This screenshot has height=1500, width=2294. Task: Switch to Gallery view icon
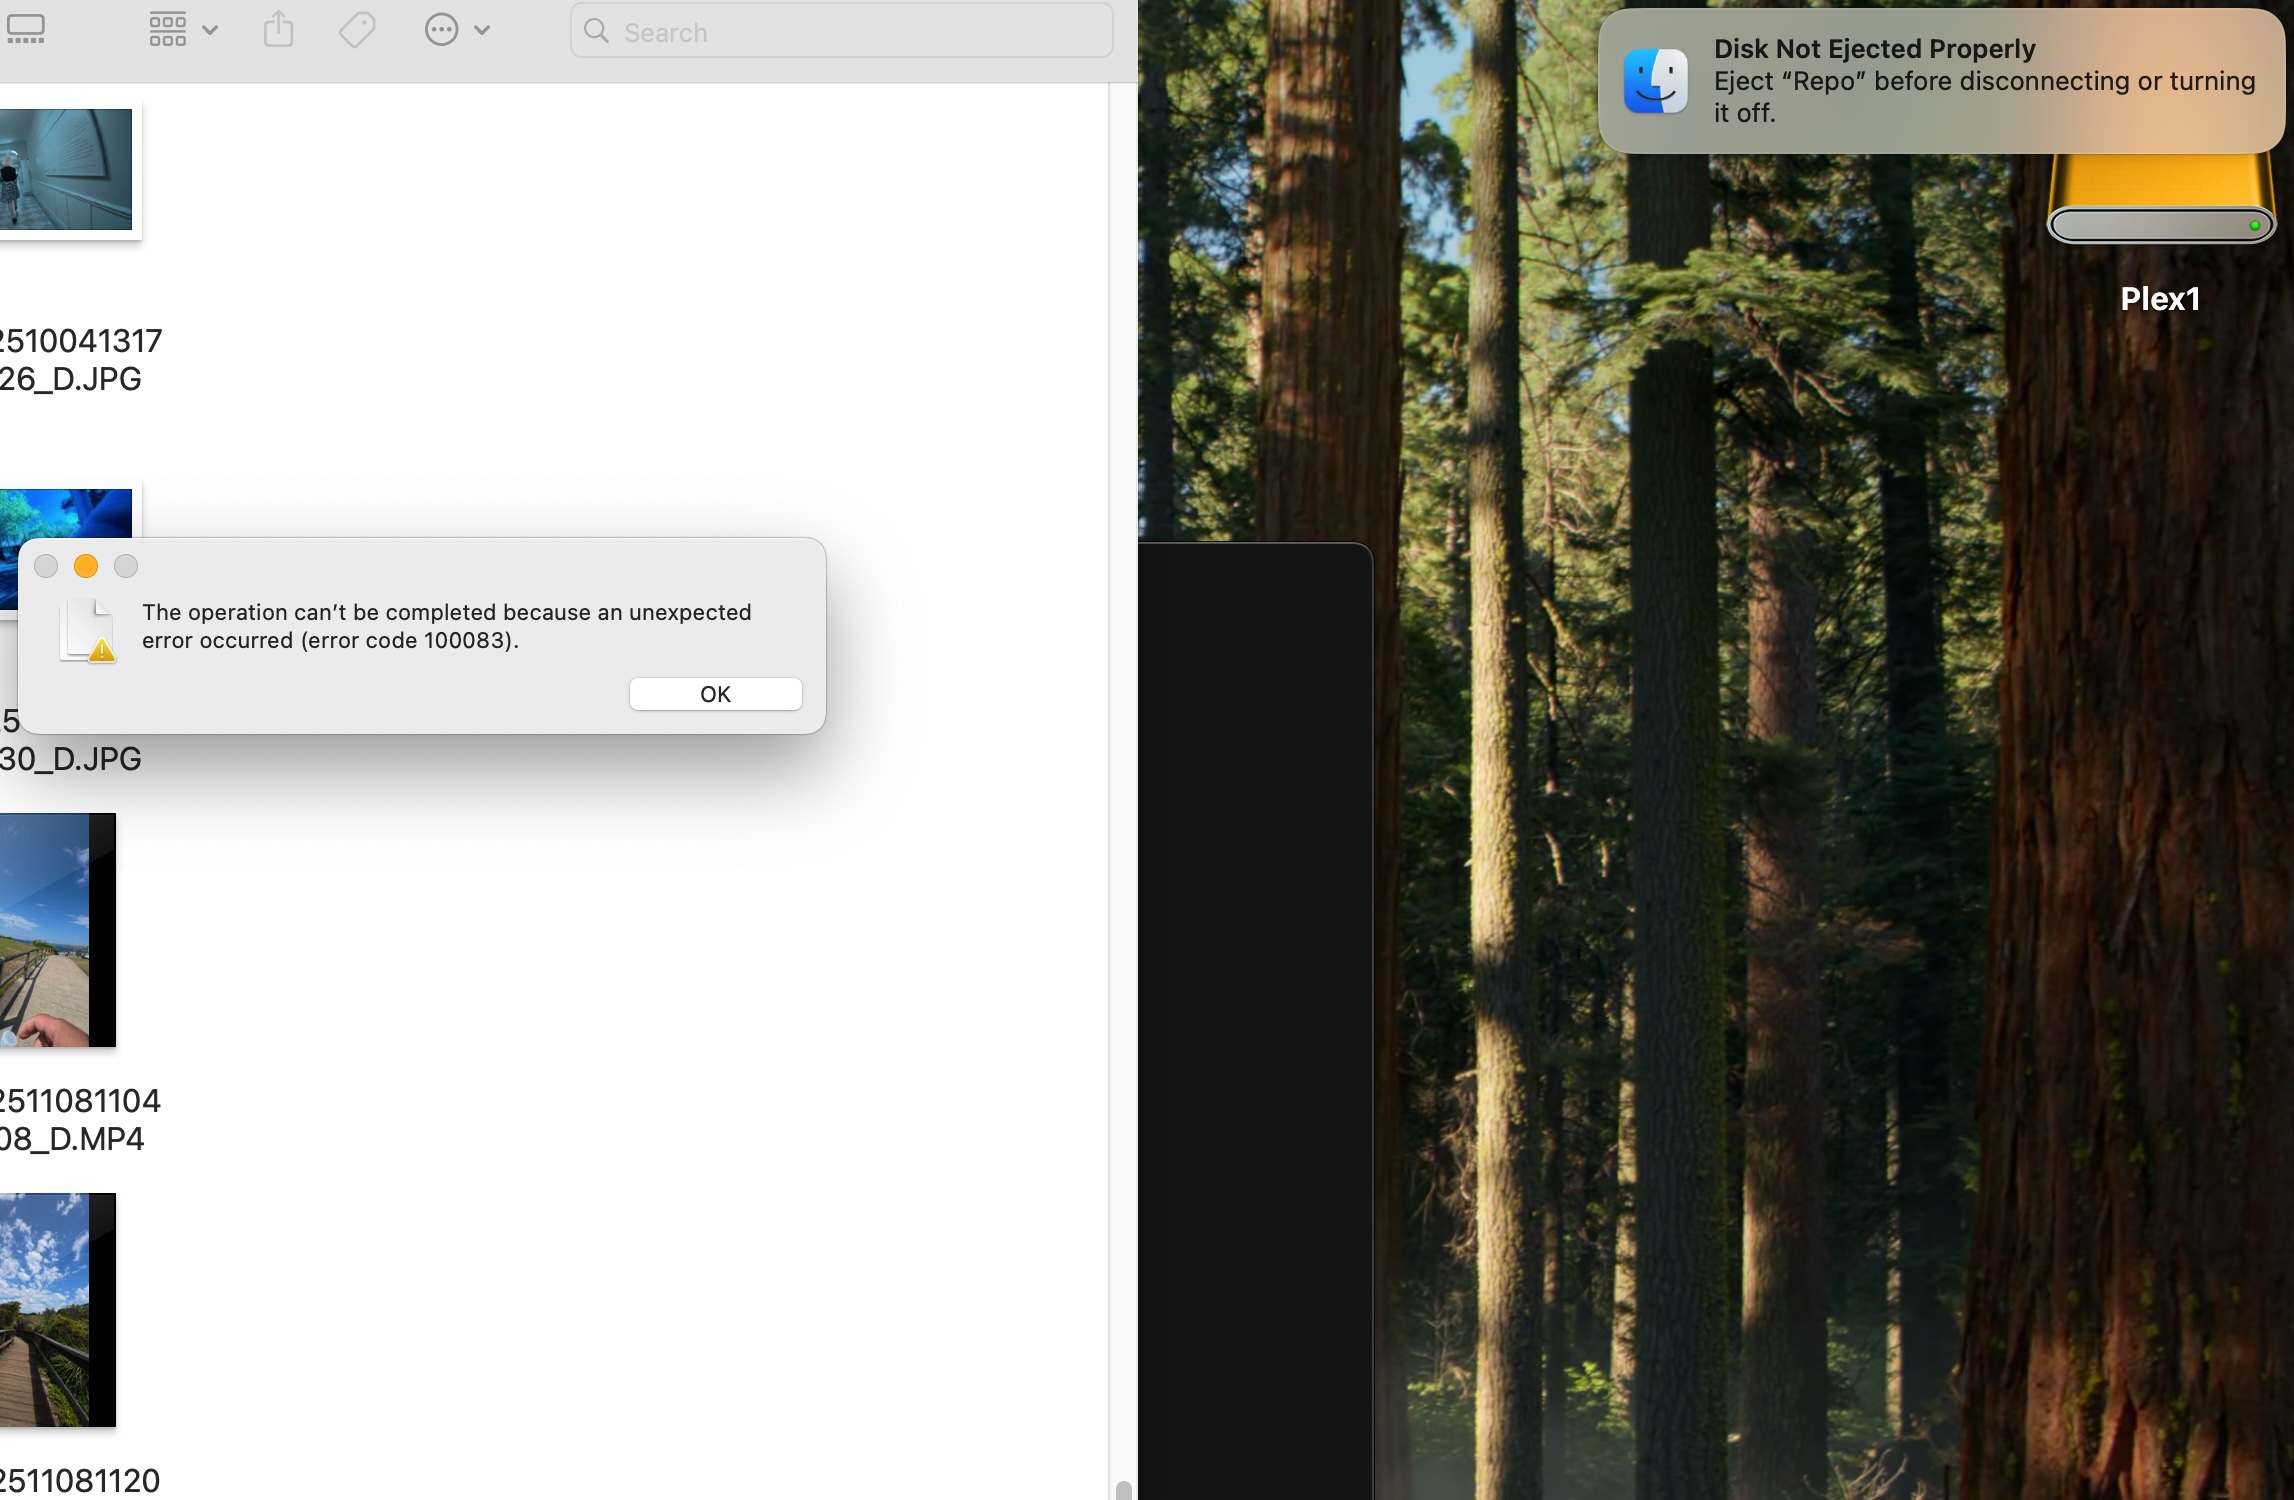click(x=26, y=30)
